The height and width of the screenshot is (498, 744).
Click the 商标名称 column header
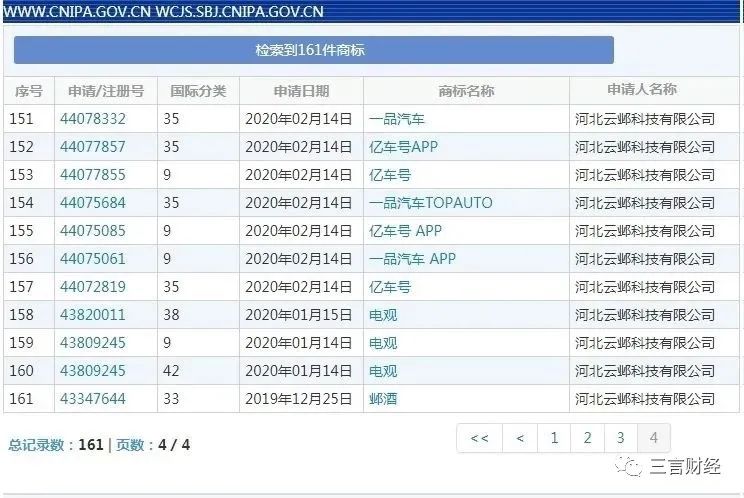tap(466, 91)
